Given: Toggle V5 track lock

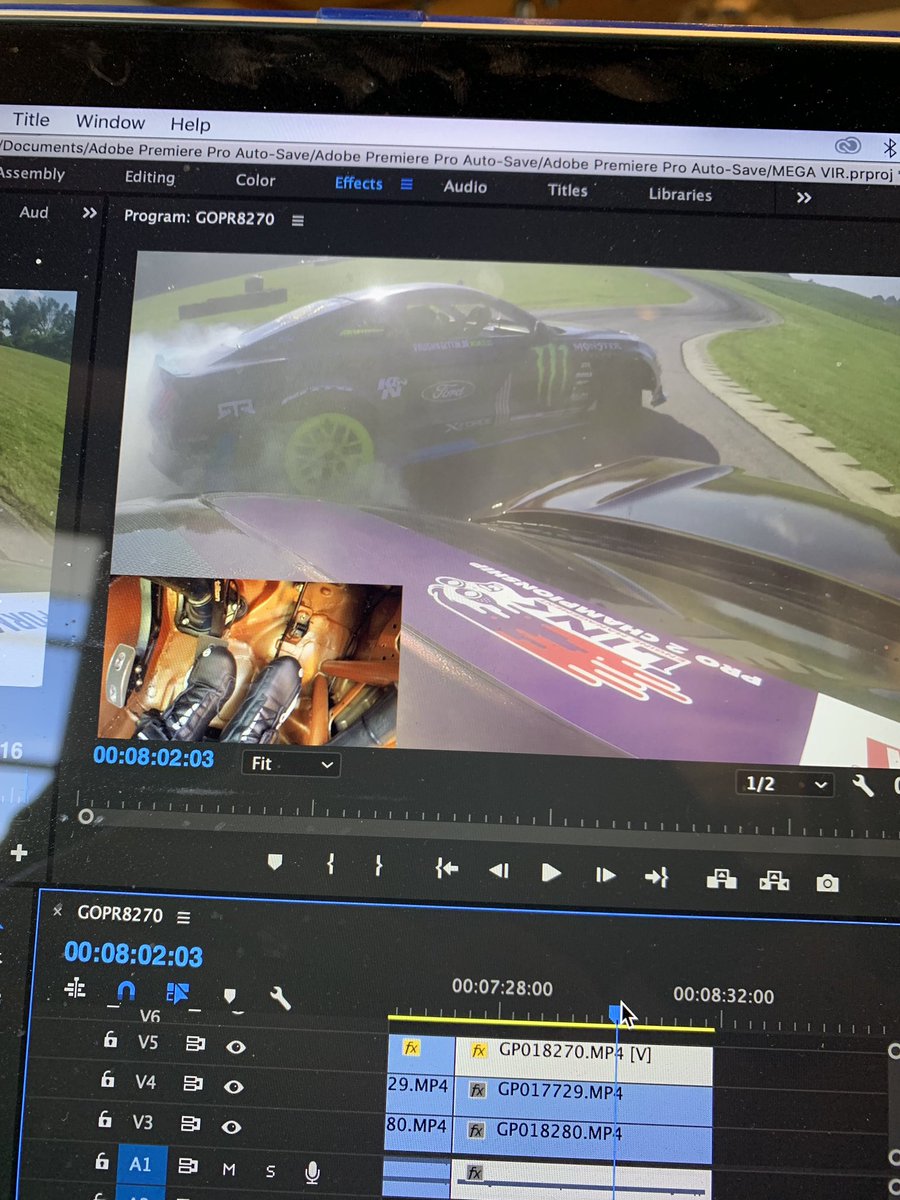Looking at the screenshot, I should [x=110, y=1041].
